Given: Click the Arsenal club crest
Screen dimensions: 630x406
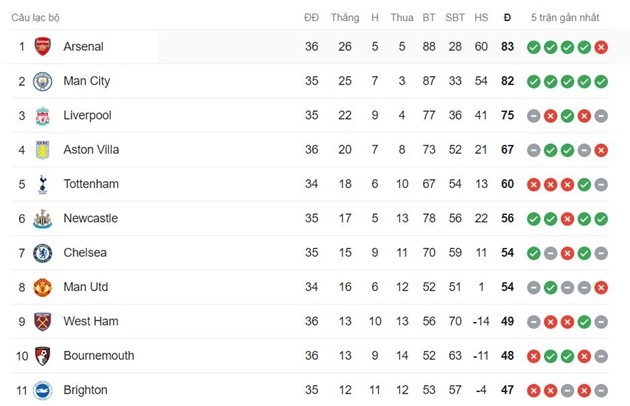Looking at the screenshot, I should pyautogui.click(x=42, y=47).
